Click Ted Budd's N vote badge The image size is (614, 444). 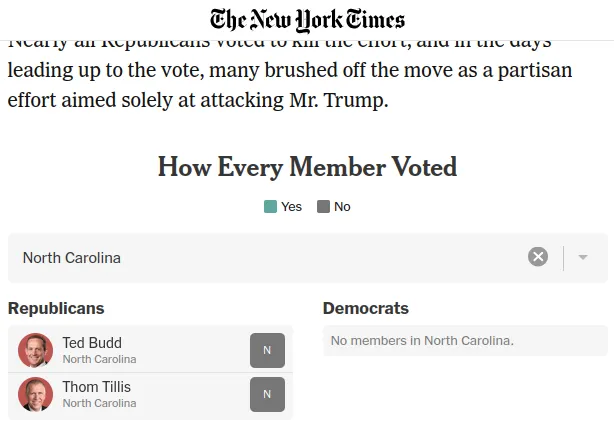267,350
